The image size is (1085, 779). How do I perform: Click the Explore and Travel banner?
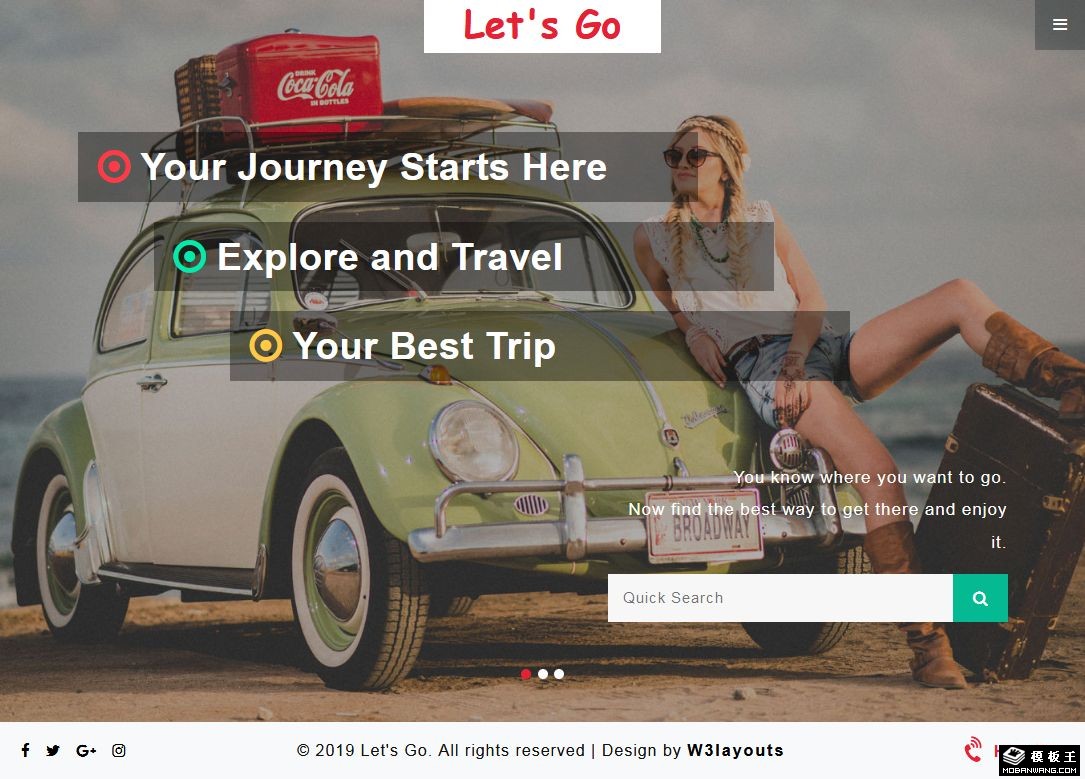tap(464, 257)
